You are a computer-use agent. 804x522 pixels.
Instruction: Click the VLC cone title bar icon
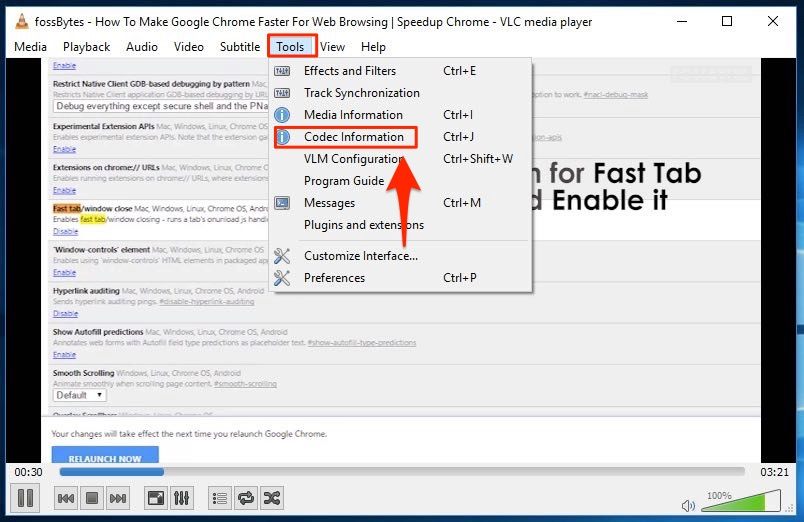21,21
